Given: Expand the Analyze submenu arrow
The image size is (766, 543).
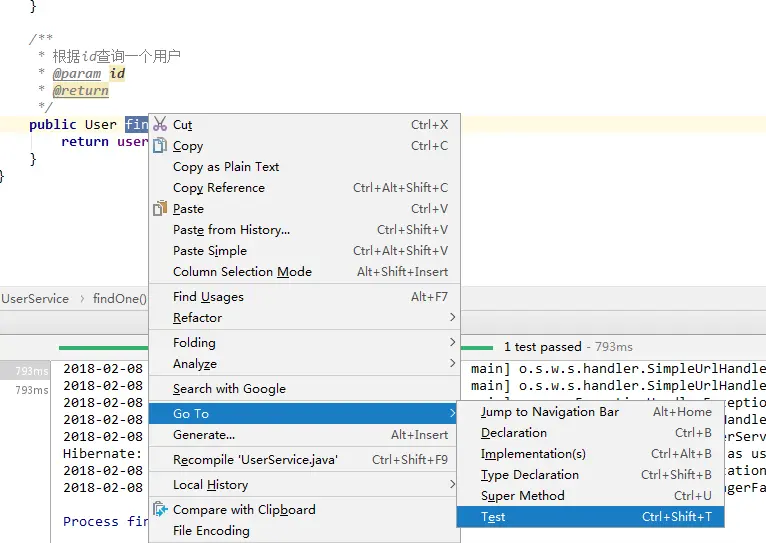Looking at the screenshot, I should pyautogui.click(x=452, y=363).
